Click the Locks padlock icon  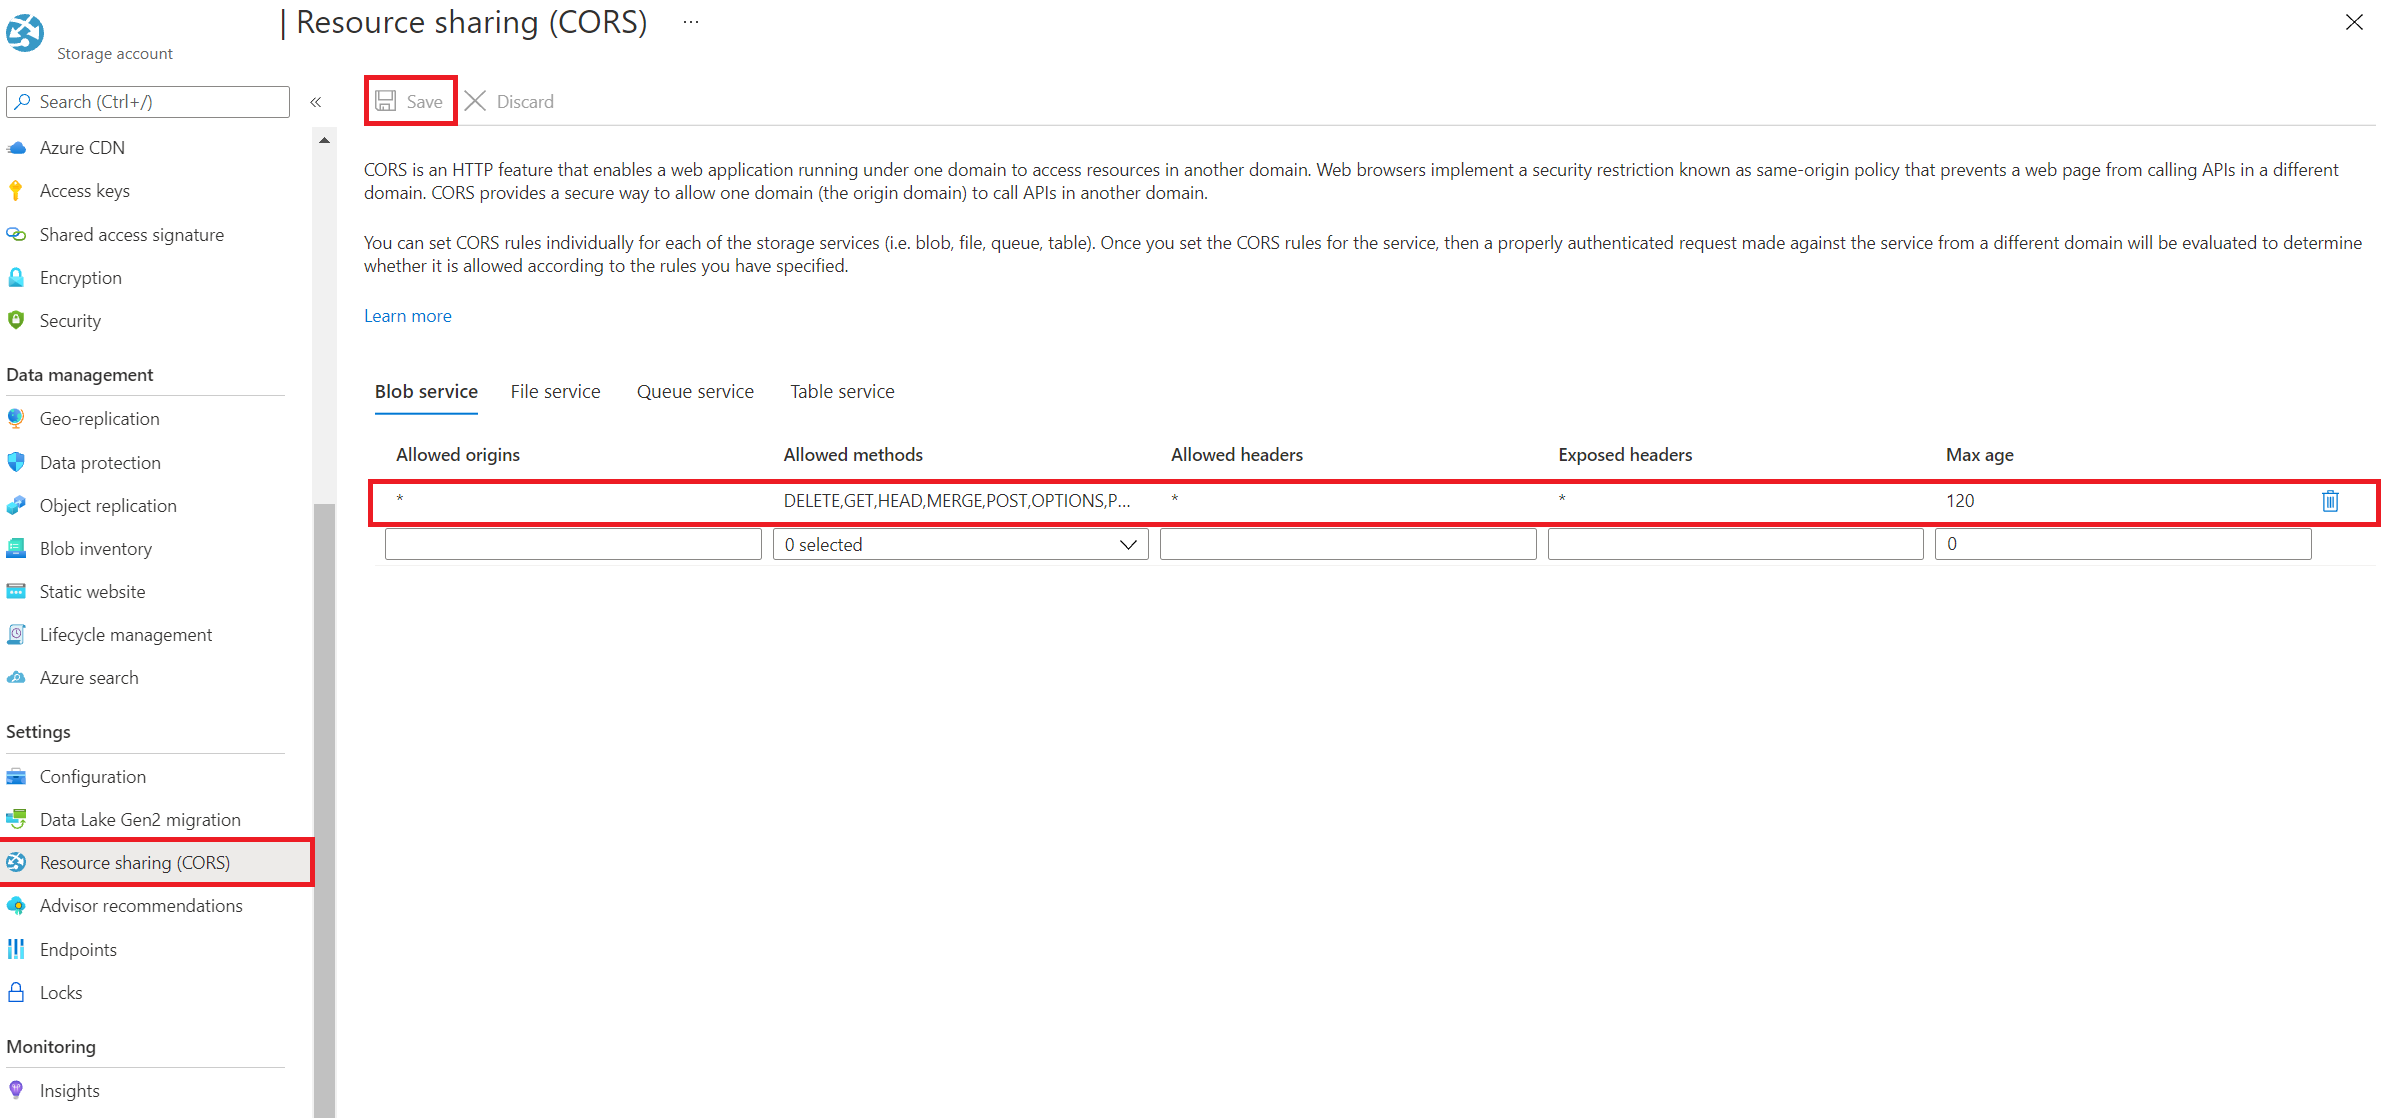(16, 992)
